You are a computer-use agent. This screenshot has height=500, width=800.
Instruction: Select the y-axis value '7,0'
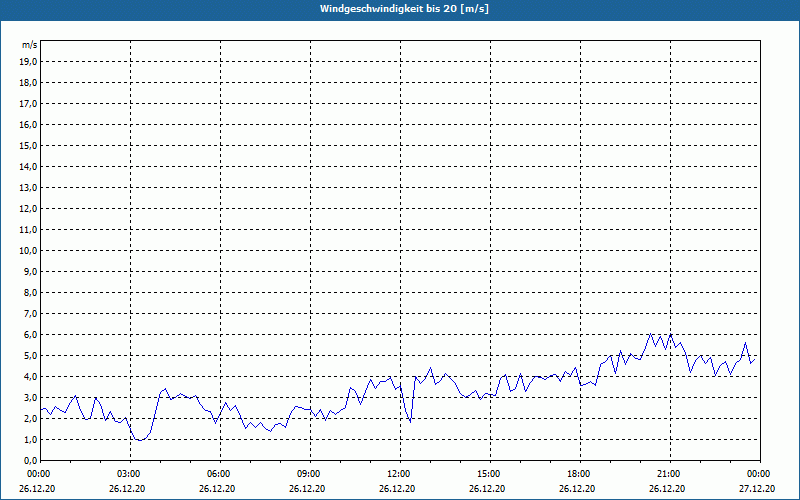click(30, 313)
